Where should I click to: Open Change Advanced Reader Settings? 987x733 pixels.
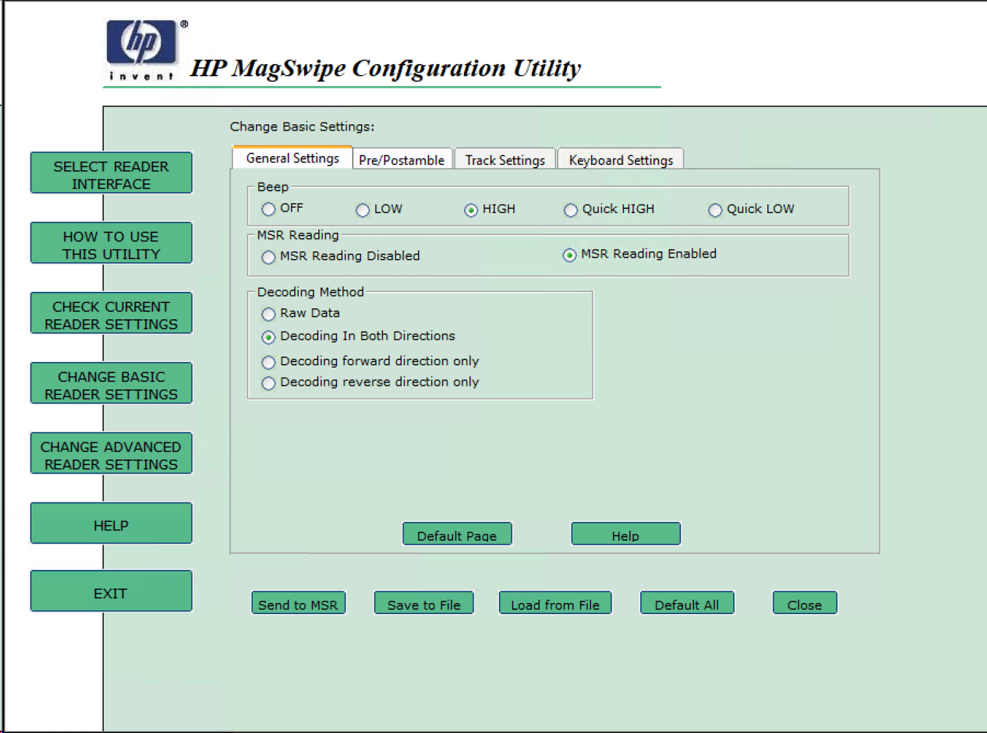click(x=111, y=453)
